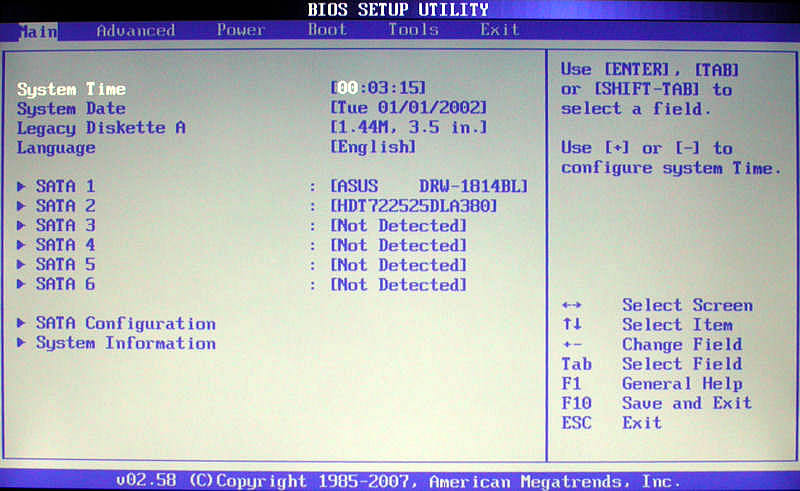Expand the SATA 1 arrow
Screen dimensions: 800x491
[21, 186]
